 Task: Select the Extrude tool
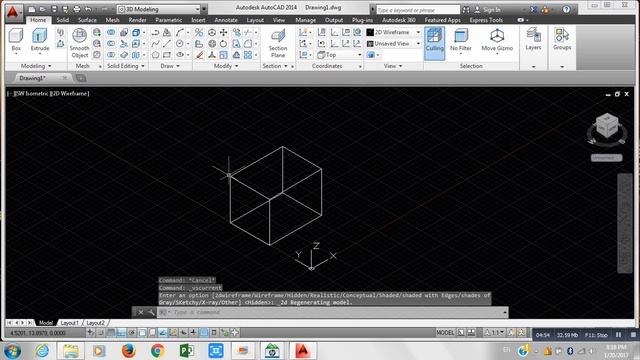click(x=40, y=40)
